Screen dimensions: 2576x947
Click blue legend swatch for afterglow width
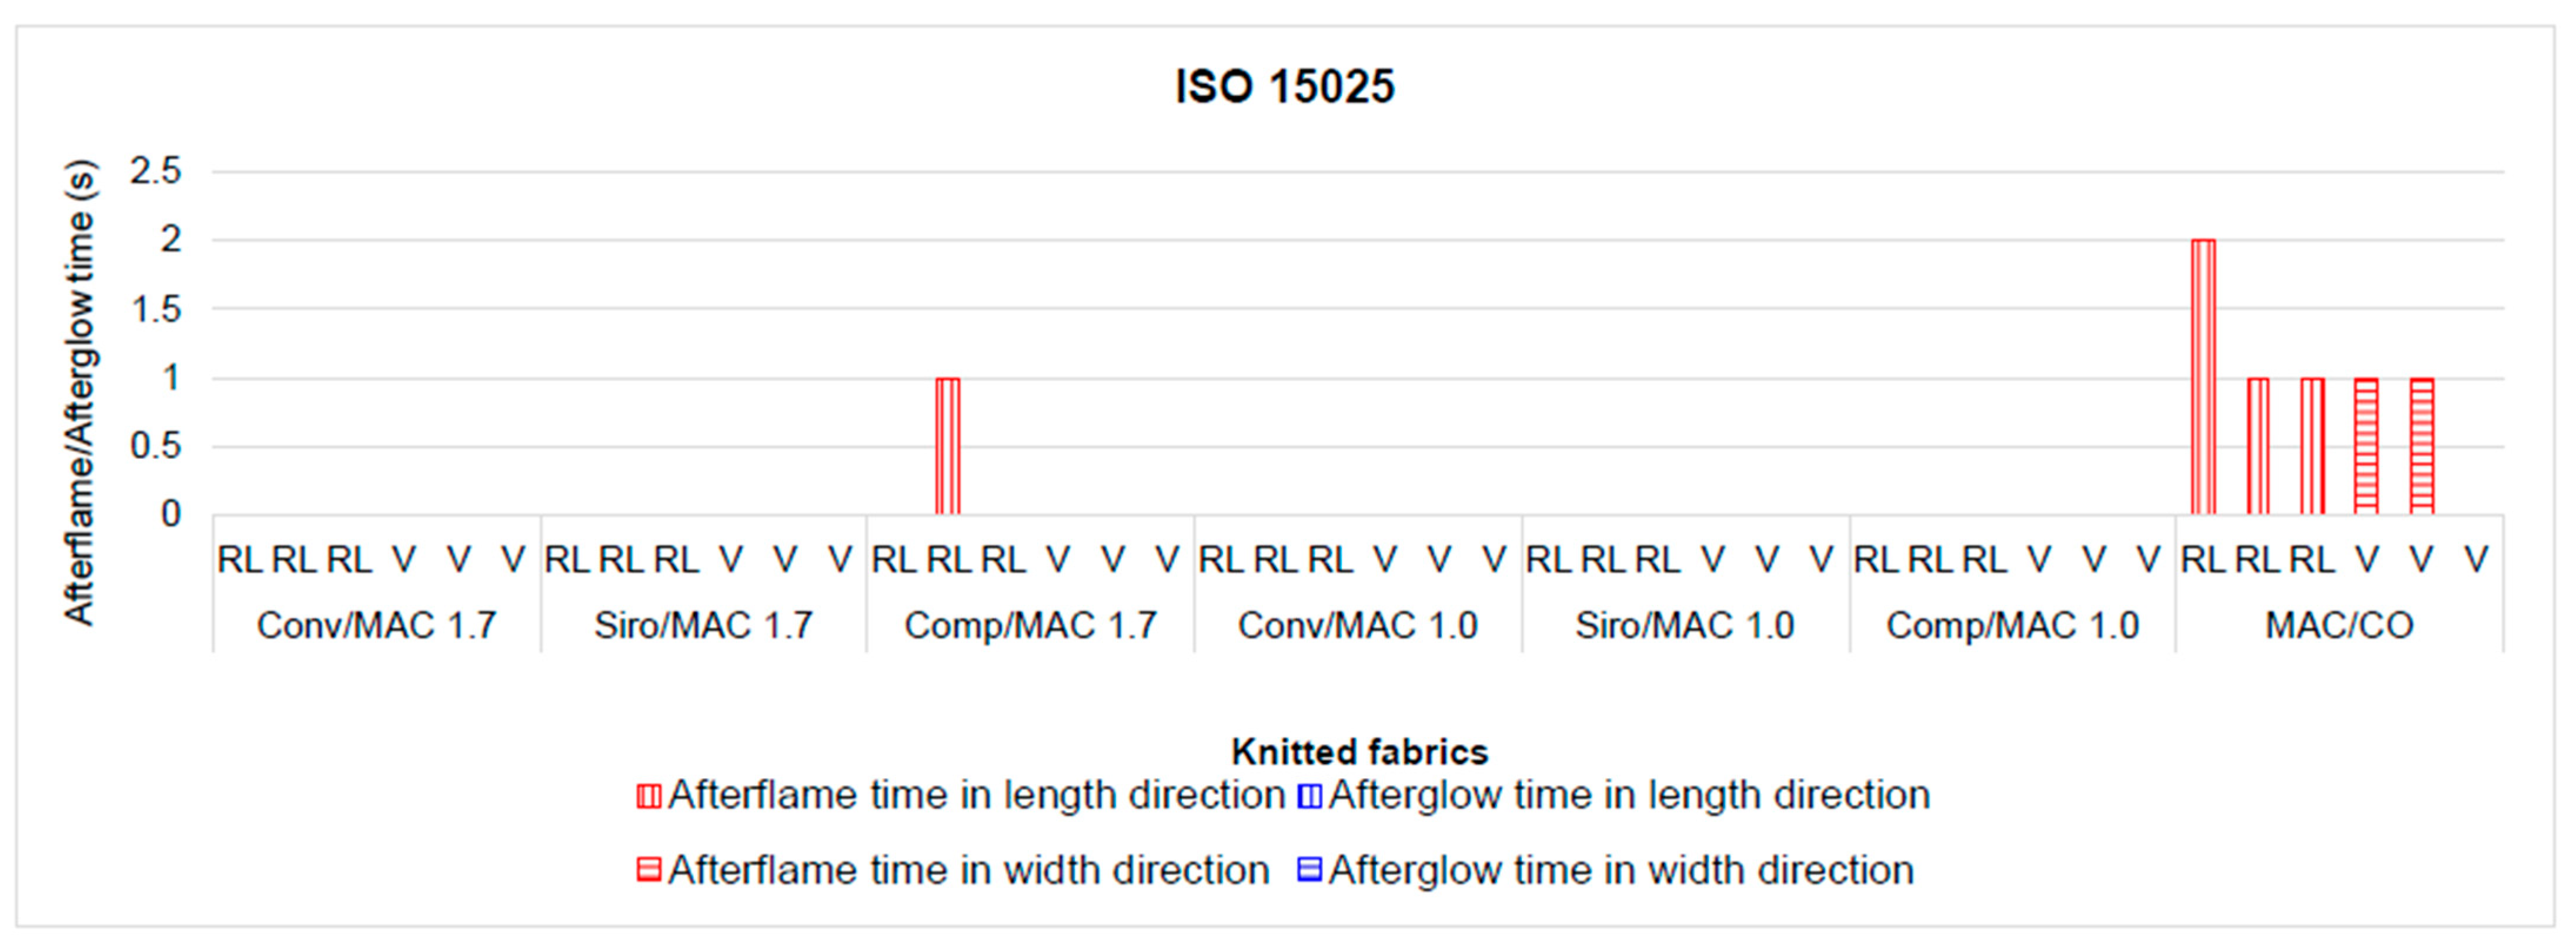[x=1309, y=870]
